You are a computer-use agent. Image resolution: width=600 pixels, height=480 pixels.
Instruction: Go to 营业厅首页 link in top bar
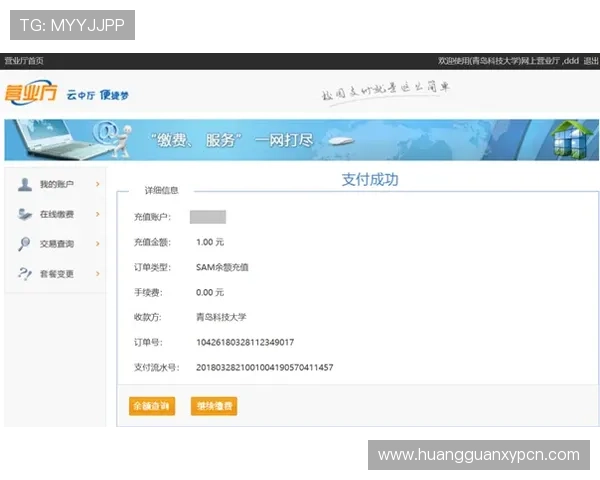click(x=24, y=61)
